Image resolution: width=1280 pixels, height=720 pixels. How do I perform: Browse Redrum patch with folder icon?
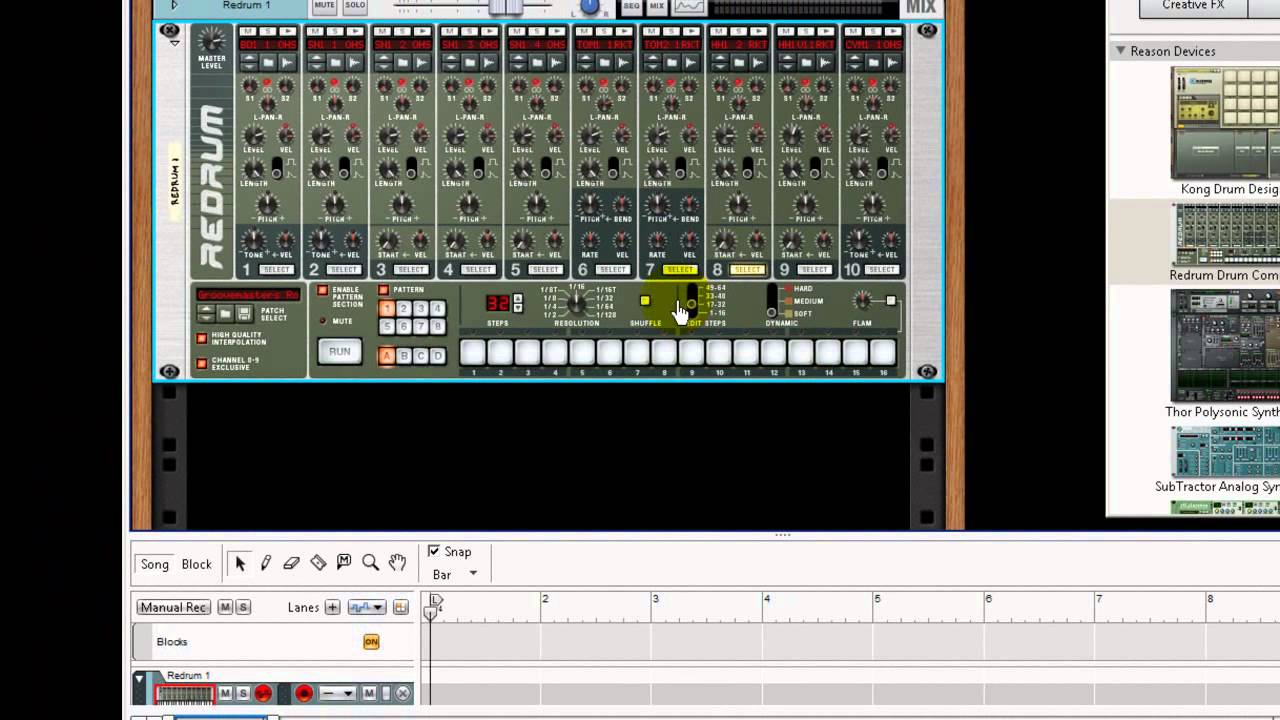pyautogui.click(x=227, y=313)
